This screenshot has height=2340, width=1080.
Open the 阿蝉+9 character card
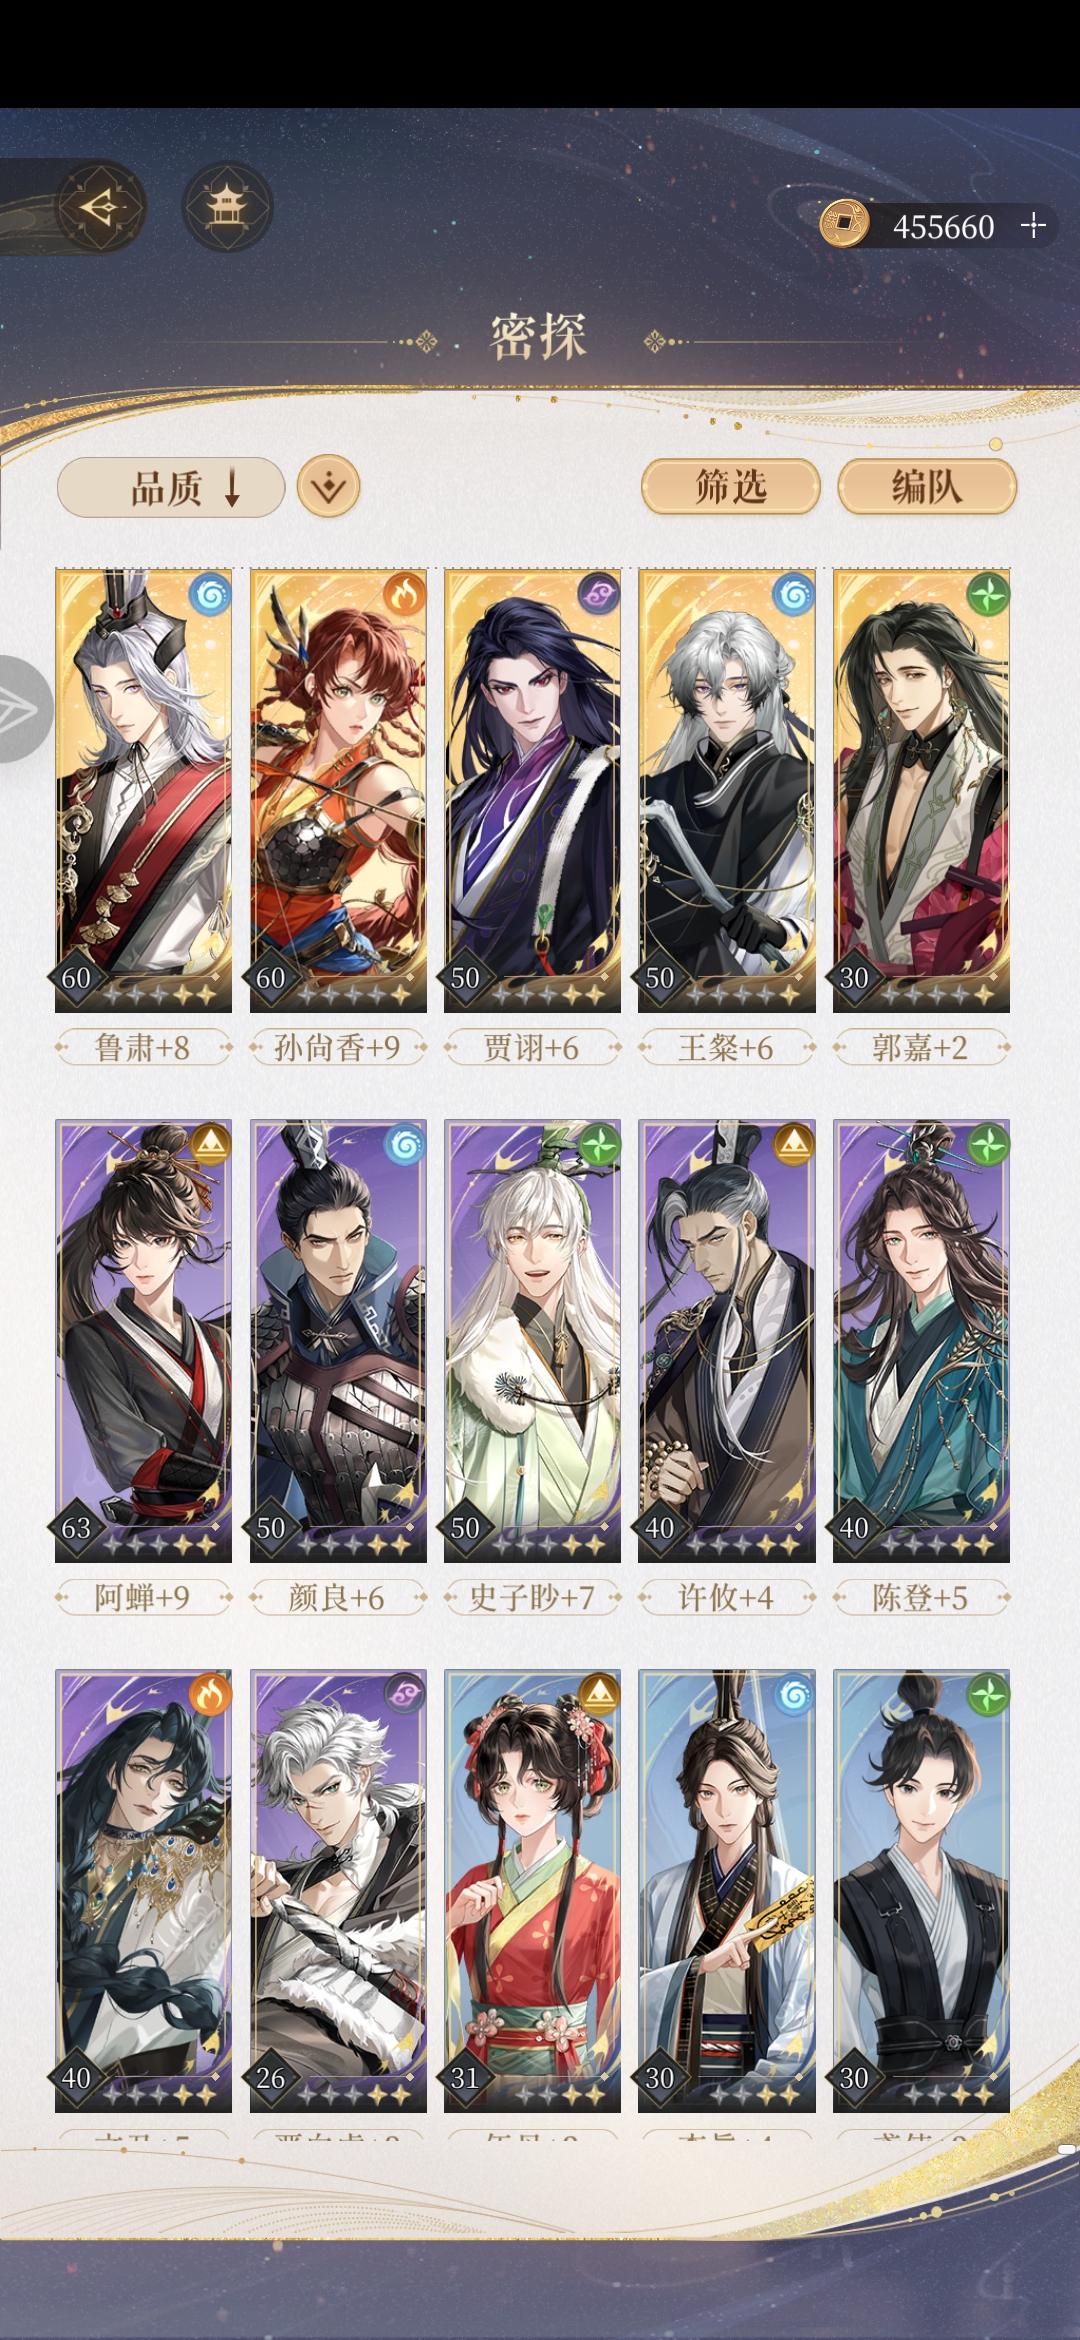coord(143,1341)
